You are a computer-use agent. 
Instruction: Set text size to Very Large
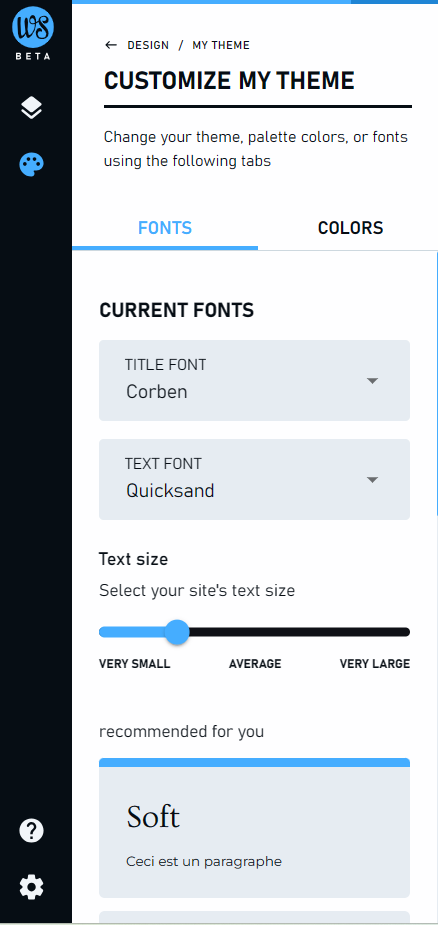tap(375, 664)
